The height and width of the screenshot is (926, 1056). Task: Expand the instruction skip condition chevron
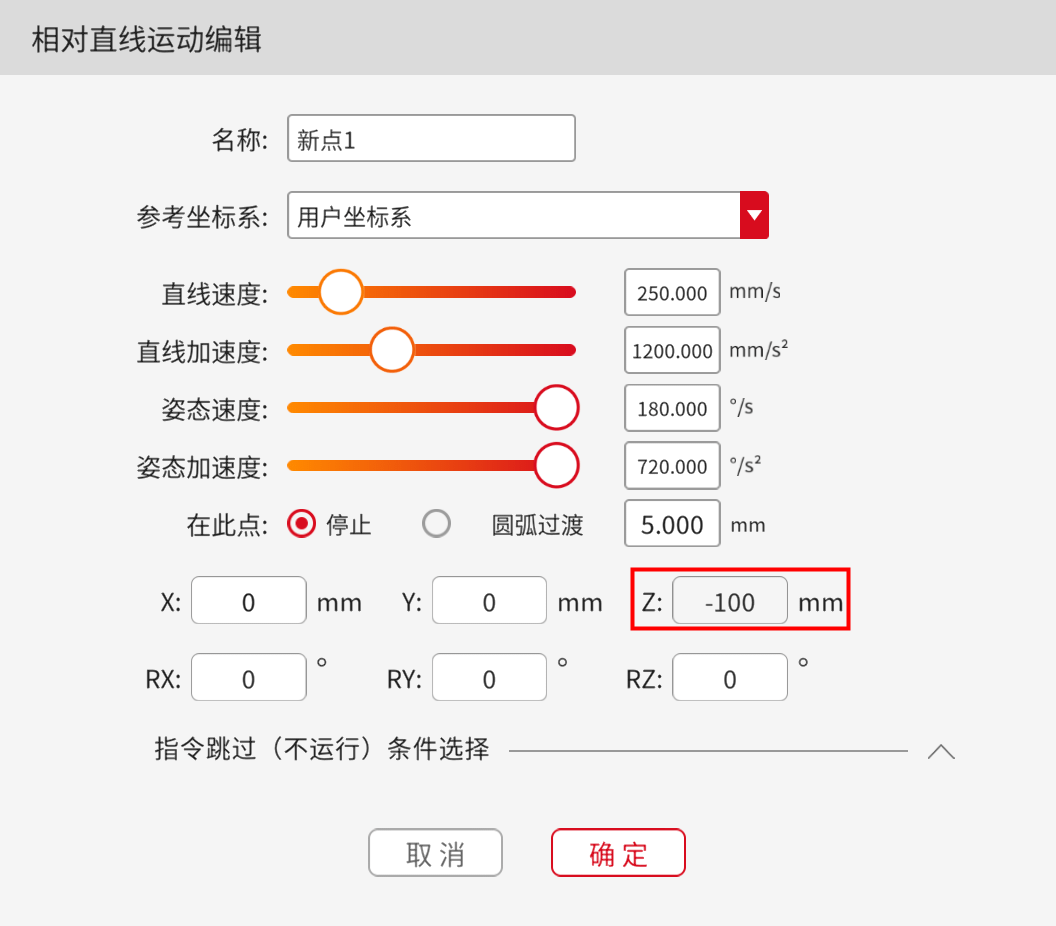940,751
